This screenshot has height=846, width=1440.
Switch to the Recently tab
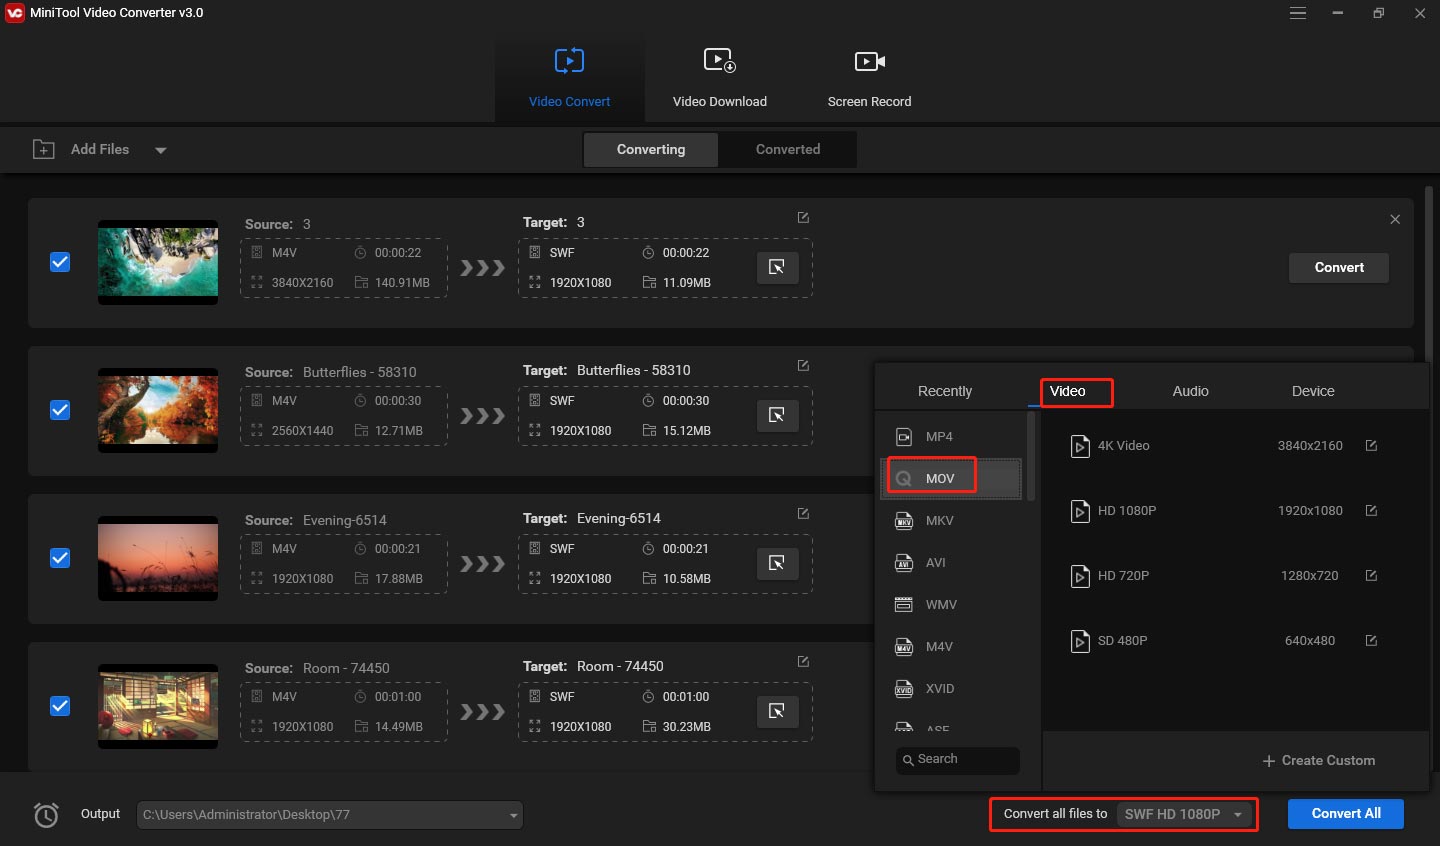(x=945, y=391)
